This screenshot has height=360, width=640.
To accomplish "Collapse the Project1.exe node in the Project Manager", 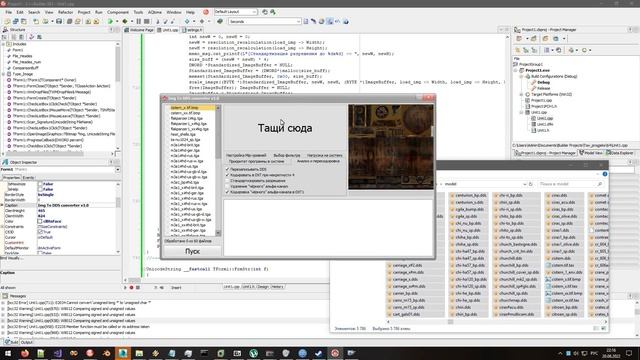I will click(x=516, y=70).
